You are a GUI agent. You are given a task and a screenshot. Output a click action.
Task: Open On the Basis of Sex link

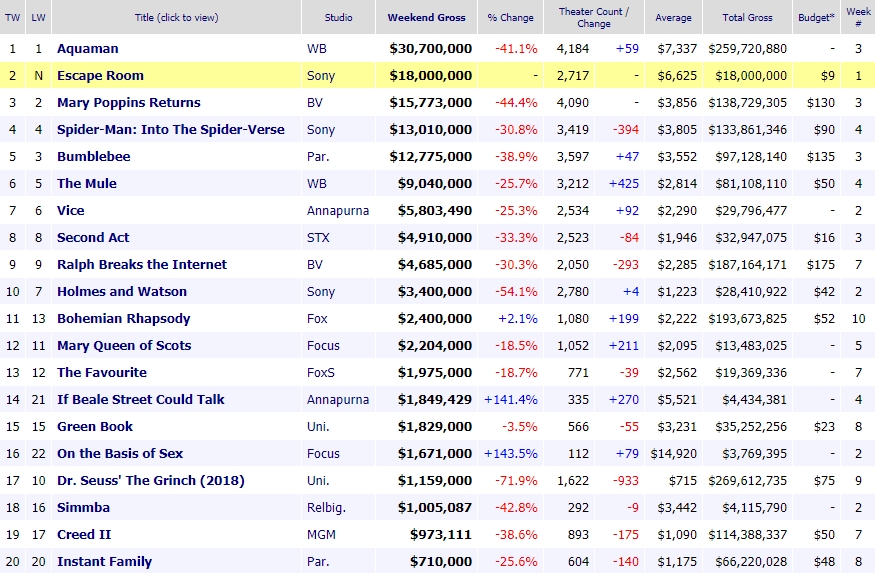point(120,454)
